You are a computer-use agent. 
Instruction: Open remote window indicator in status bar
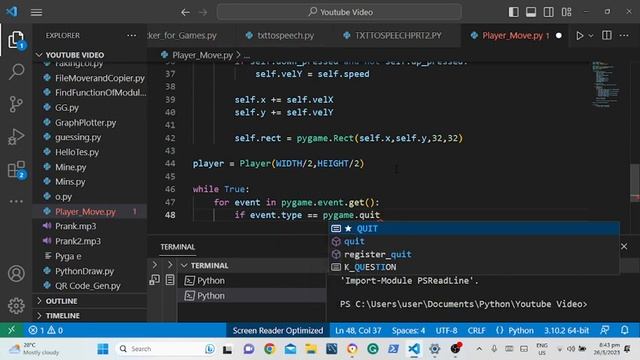tap(11, 330)
